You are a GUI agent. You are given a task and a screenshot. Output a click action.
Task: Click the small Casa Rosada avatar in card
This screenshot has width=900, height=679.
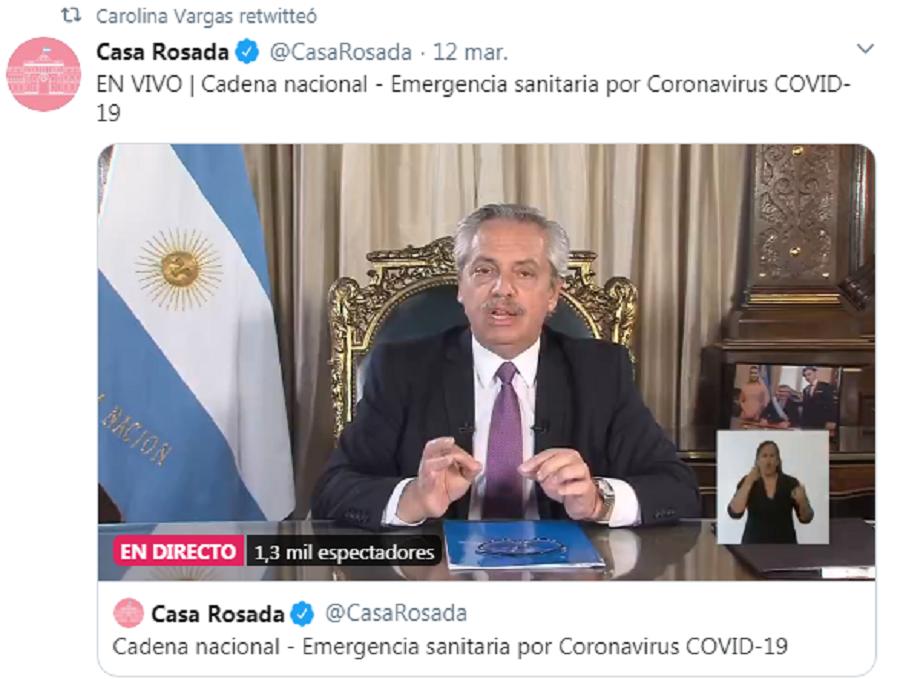(129, 613)
